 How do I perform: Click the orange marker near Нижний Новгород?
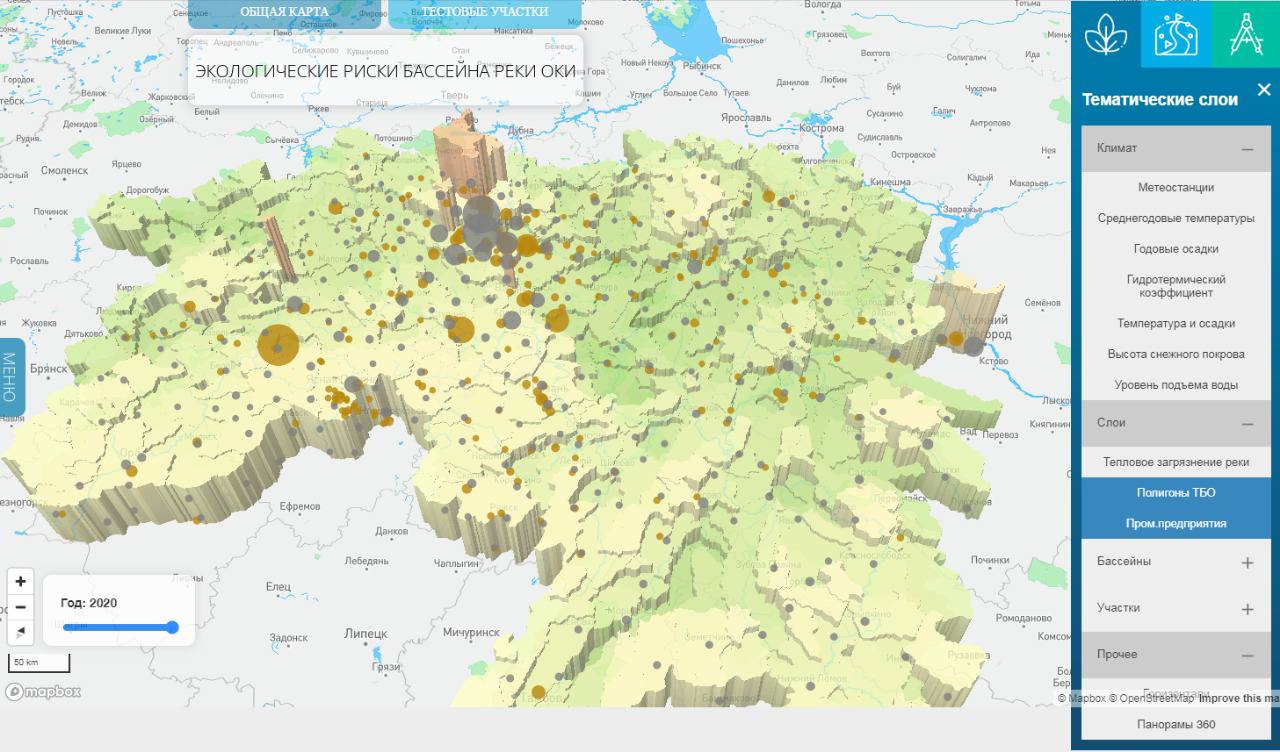[x=955, y=340]
